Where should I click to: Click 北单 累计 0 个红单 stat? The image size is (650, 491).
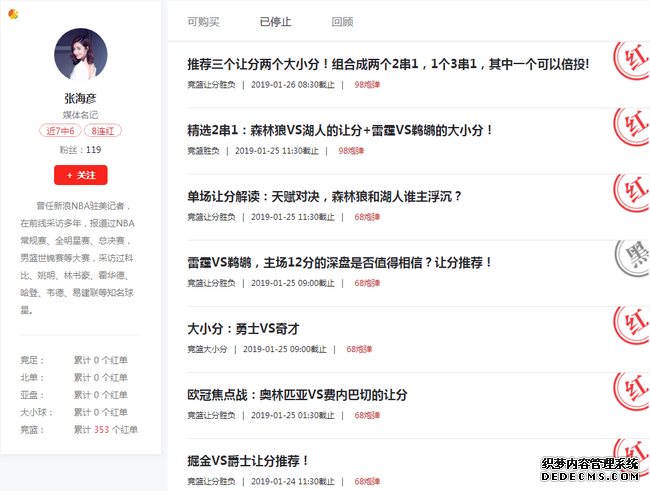click(74, 377)
